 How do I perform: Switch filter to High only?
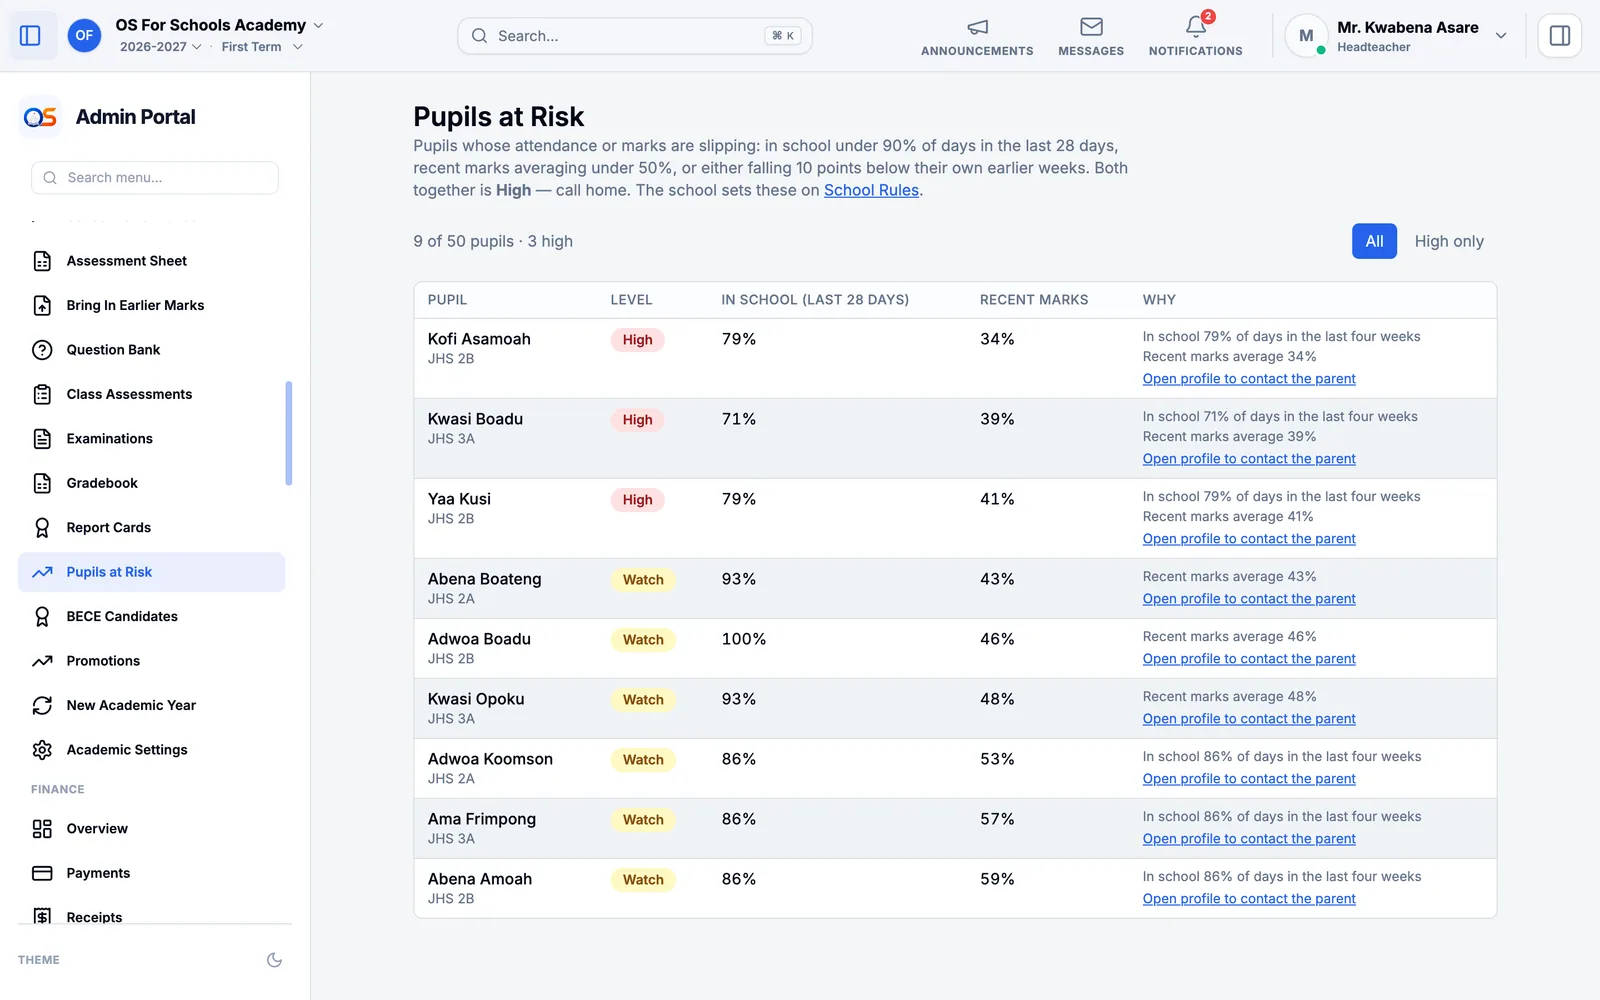tap(1449, 241)
